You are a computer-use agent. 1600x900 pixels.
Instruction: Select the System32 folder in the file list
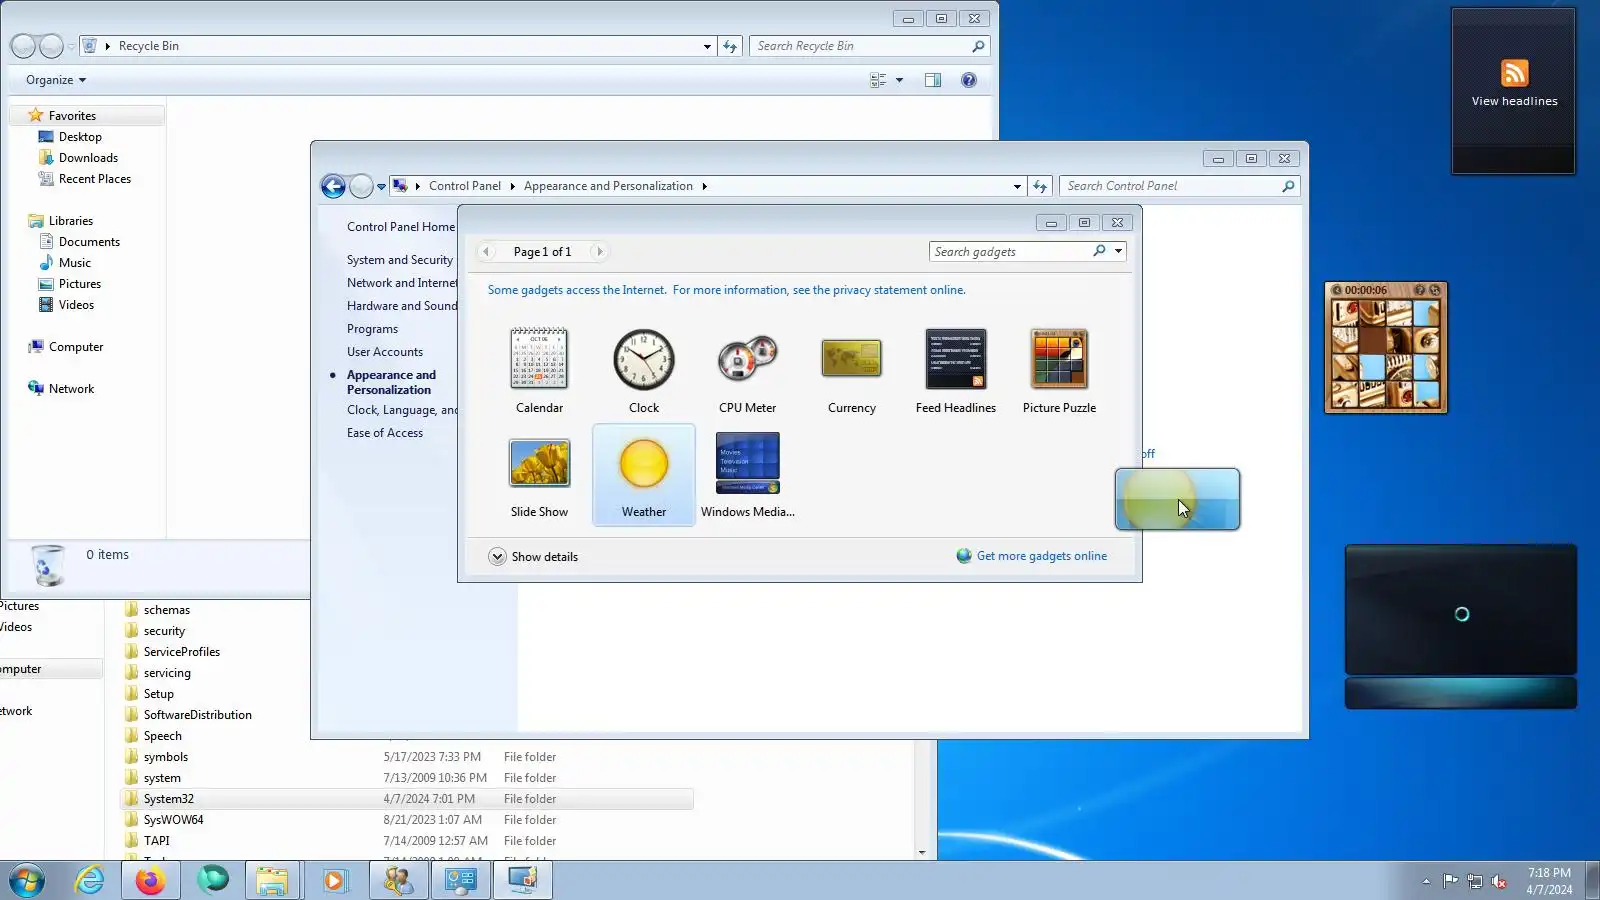pyautogui.click(x=406, y=799)
